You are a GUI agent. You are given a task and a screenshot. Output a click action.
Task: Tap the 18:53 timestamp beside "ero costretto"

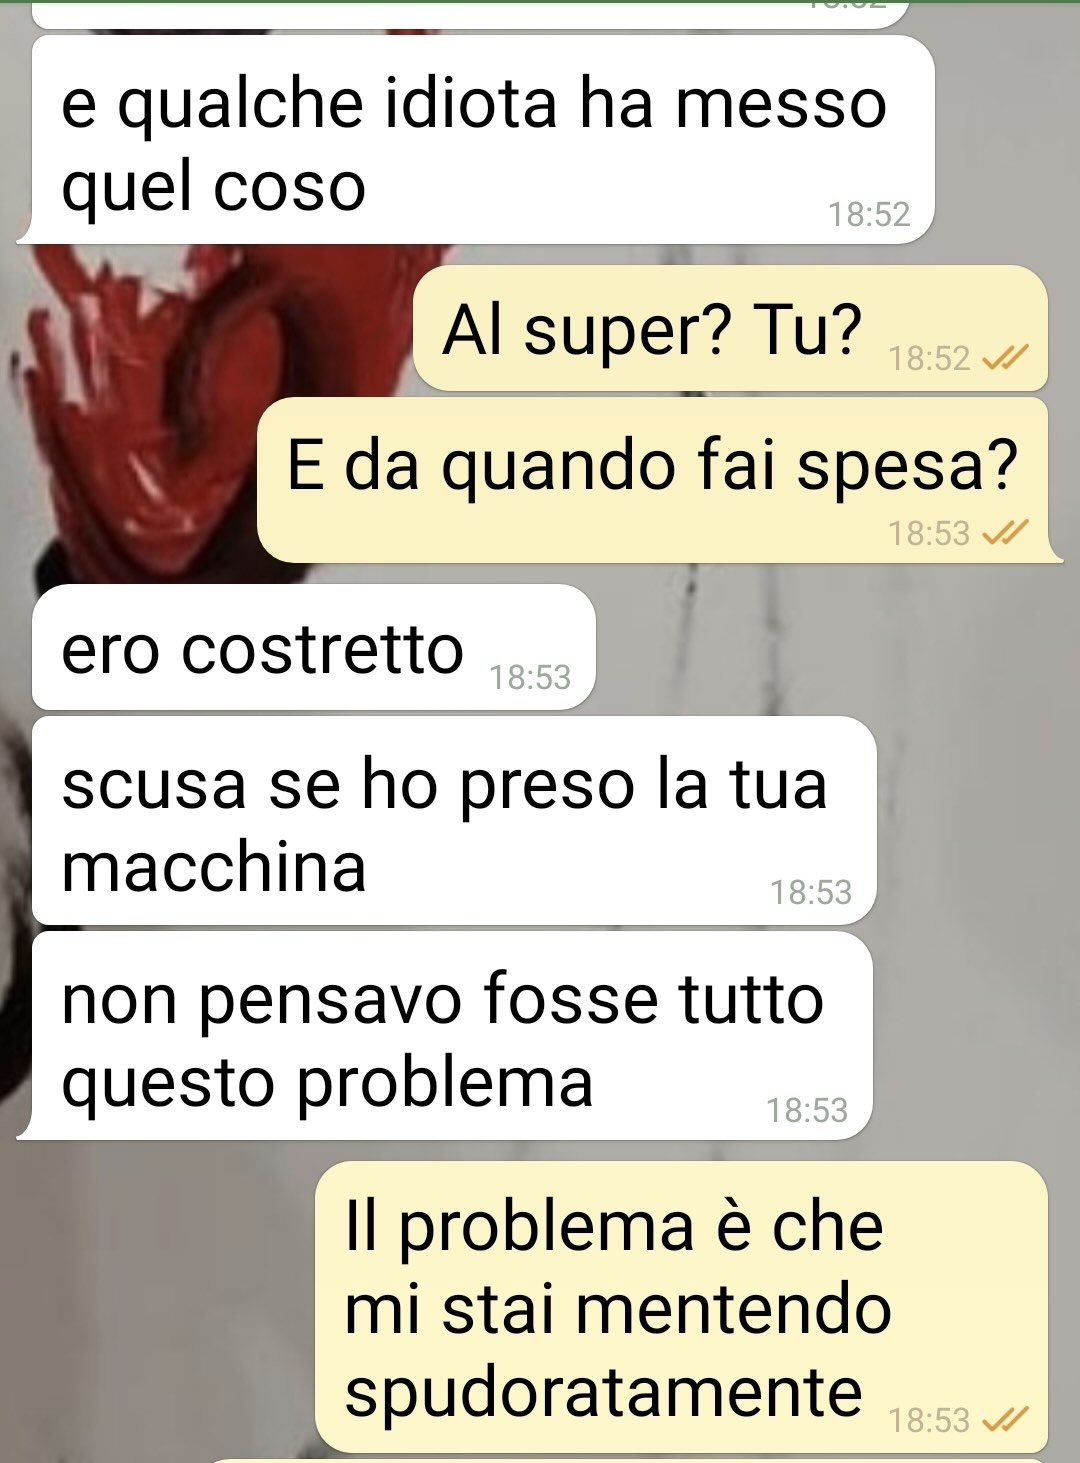[x=530, y=678]
